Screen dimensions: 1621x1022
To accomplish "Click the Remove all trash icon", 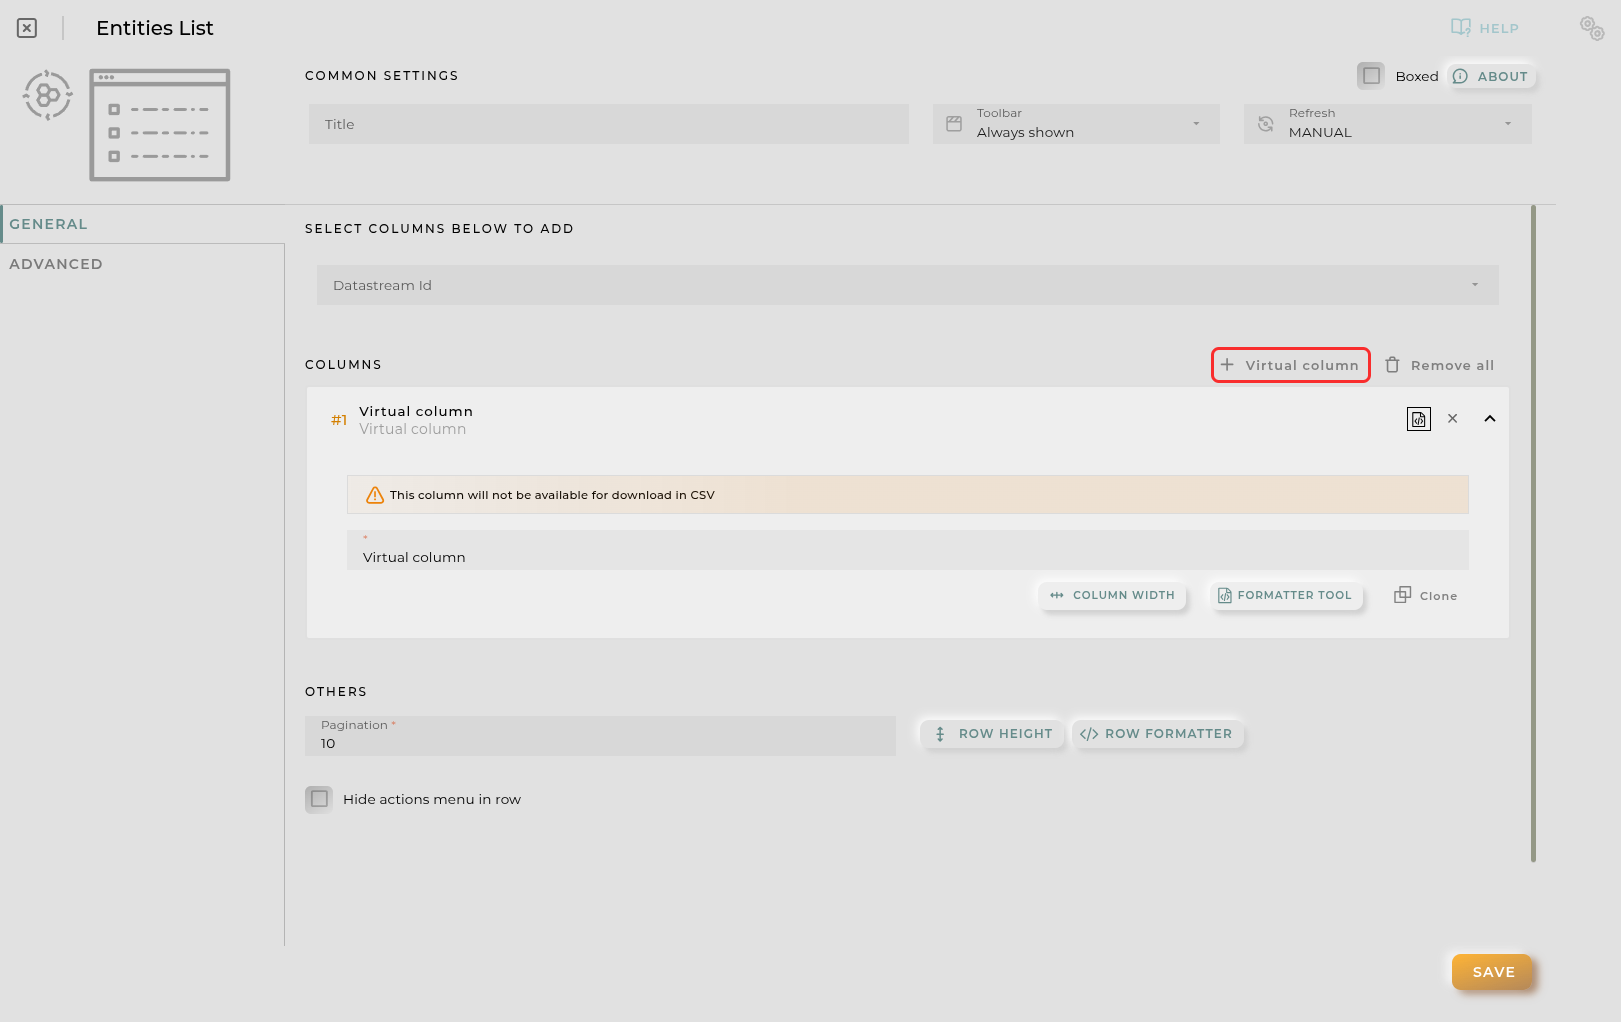I will (1392, 365).
